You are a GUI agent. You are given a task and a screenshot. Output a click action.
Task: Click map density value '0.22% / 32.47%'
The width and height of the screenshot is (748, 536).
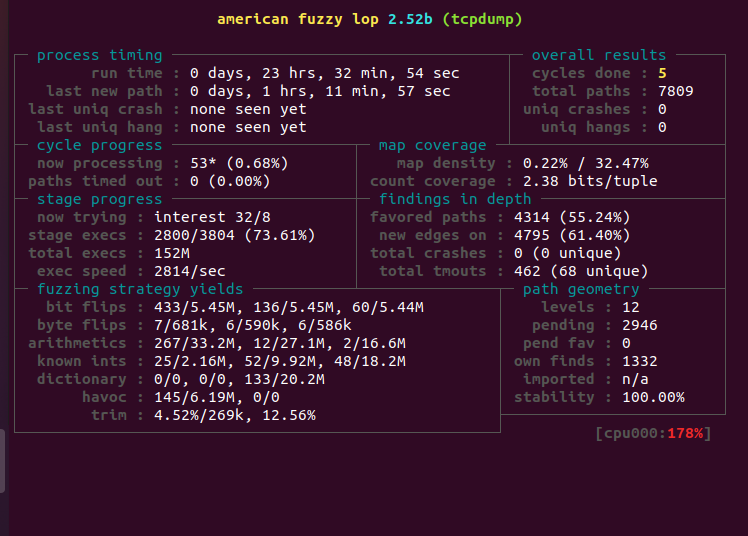coord(586,164)
